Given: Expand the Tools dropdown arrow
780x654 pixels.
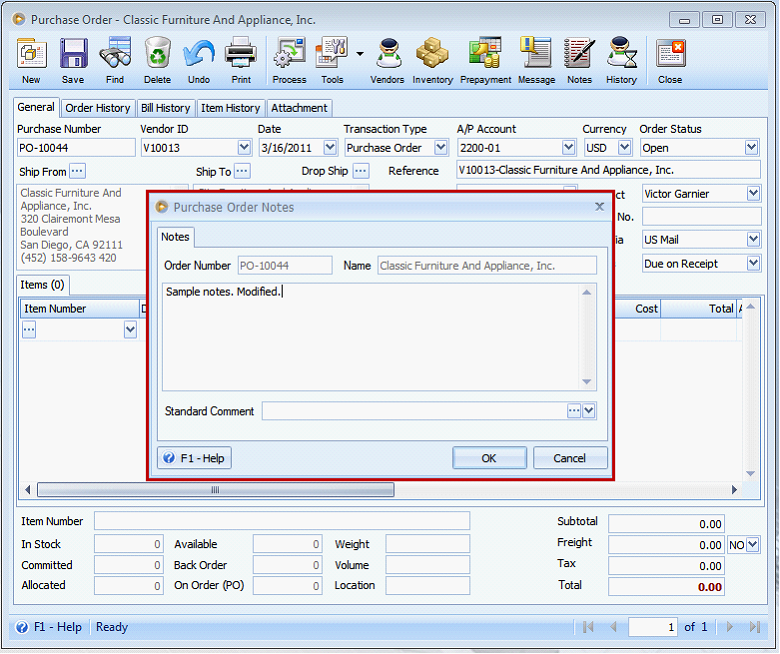Looking at the screenshot, I should (360, 54).
